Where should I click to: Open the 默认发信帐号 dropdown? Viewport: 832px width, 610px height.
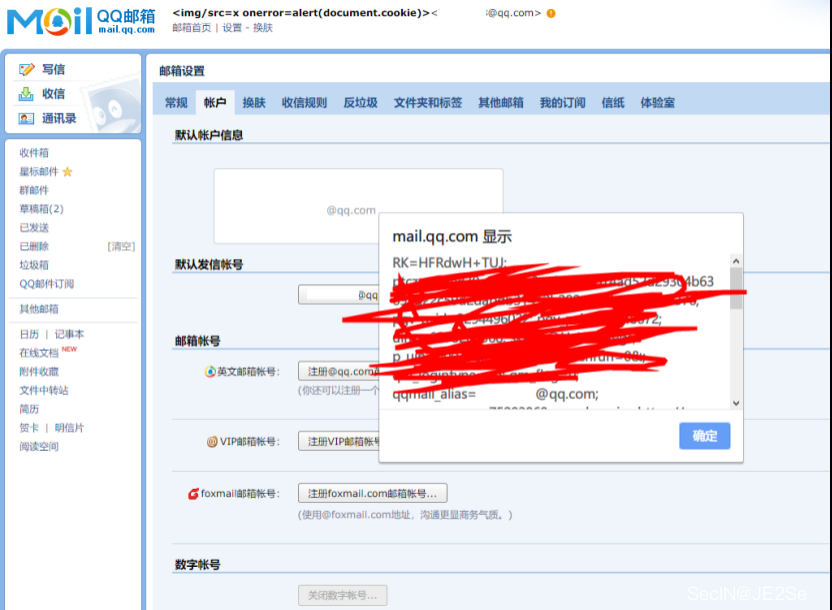(x=339, y=294)
